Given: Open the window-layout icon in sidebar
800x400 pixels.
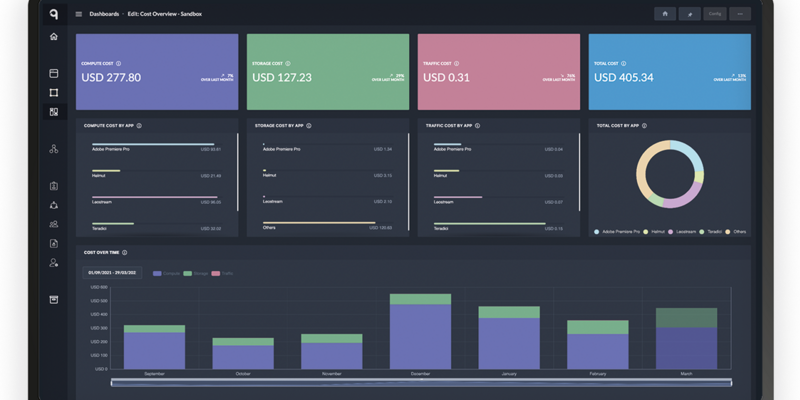Looking at the screenshot, I should pyautogui.click(x=54, y=73).
